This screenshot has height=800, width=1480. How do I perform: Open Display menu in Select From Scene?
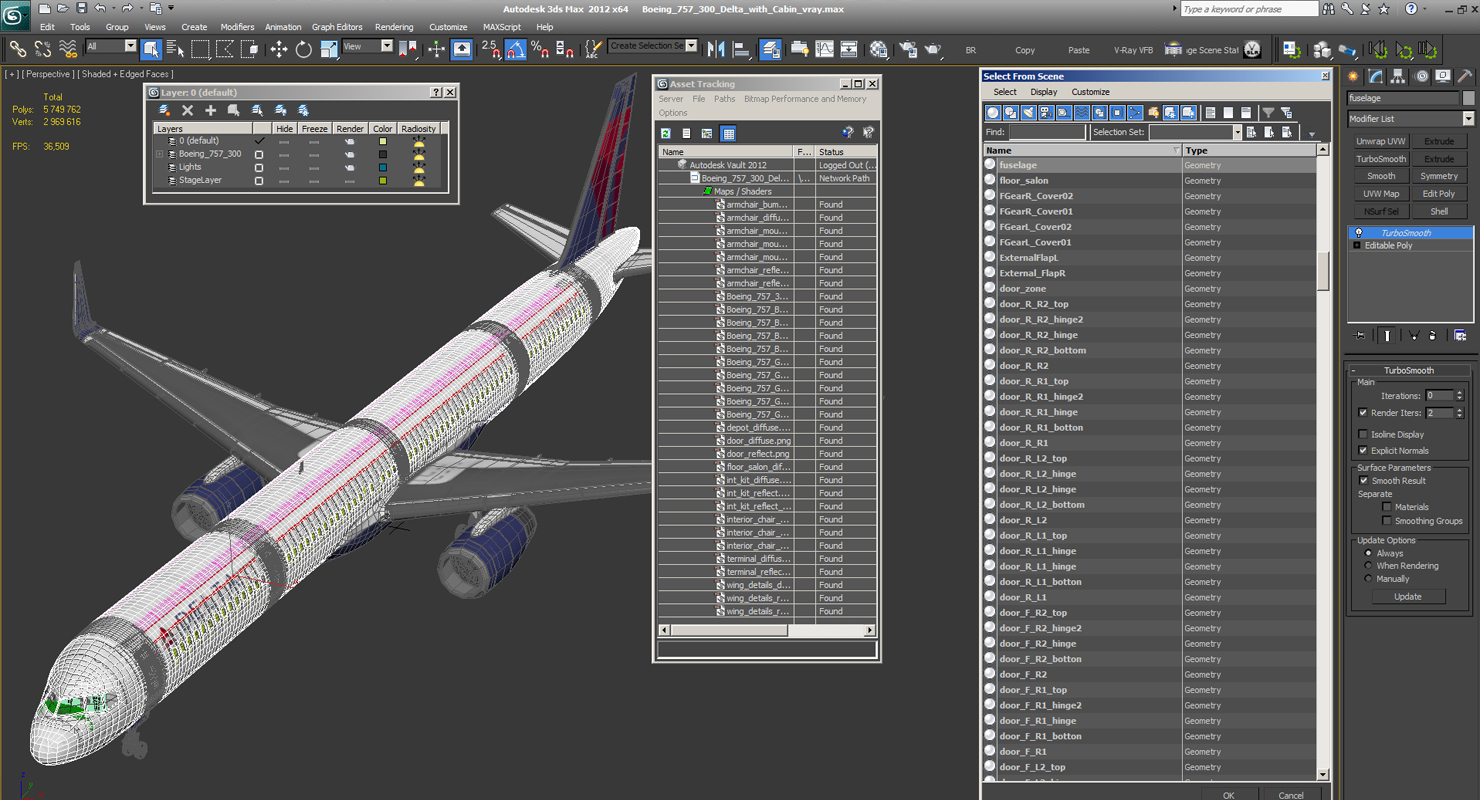point(1043,92)
